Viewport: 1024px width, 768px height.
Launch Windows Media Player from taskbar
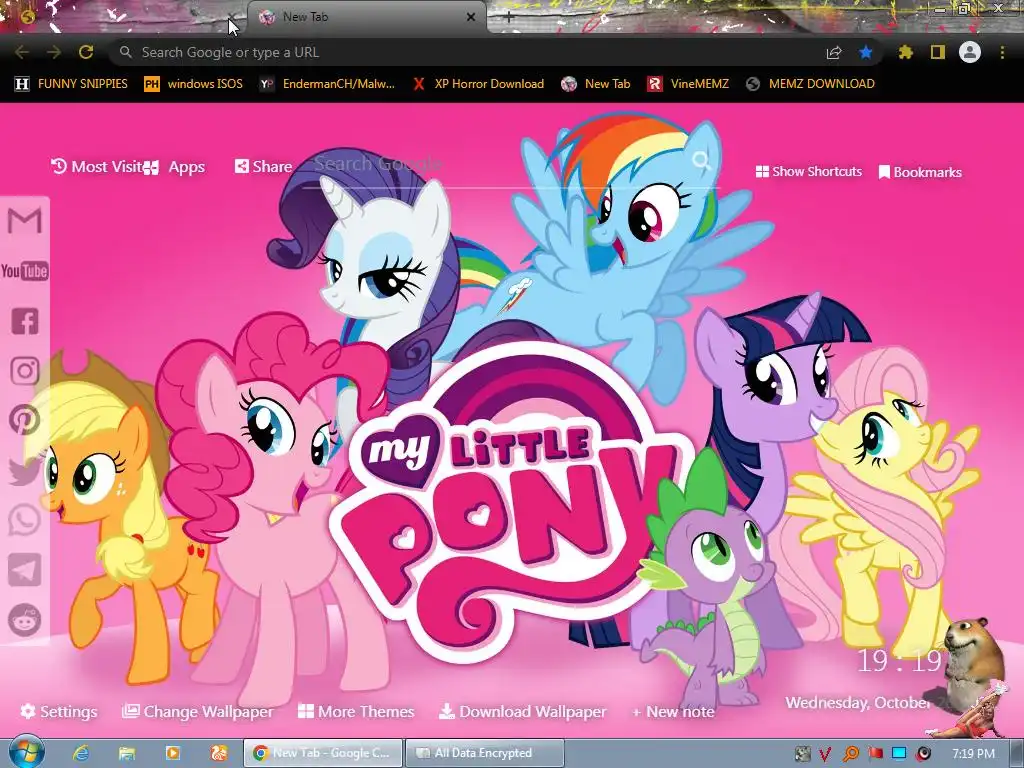173,753
